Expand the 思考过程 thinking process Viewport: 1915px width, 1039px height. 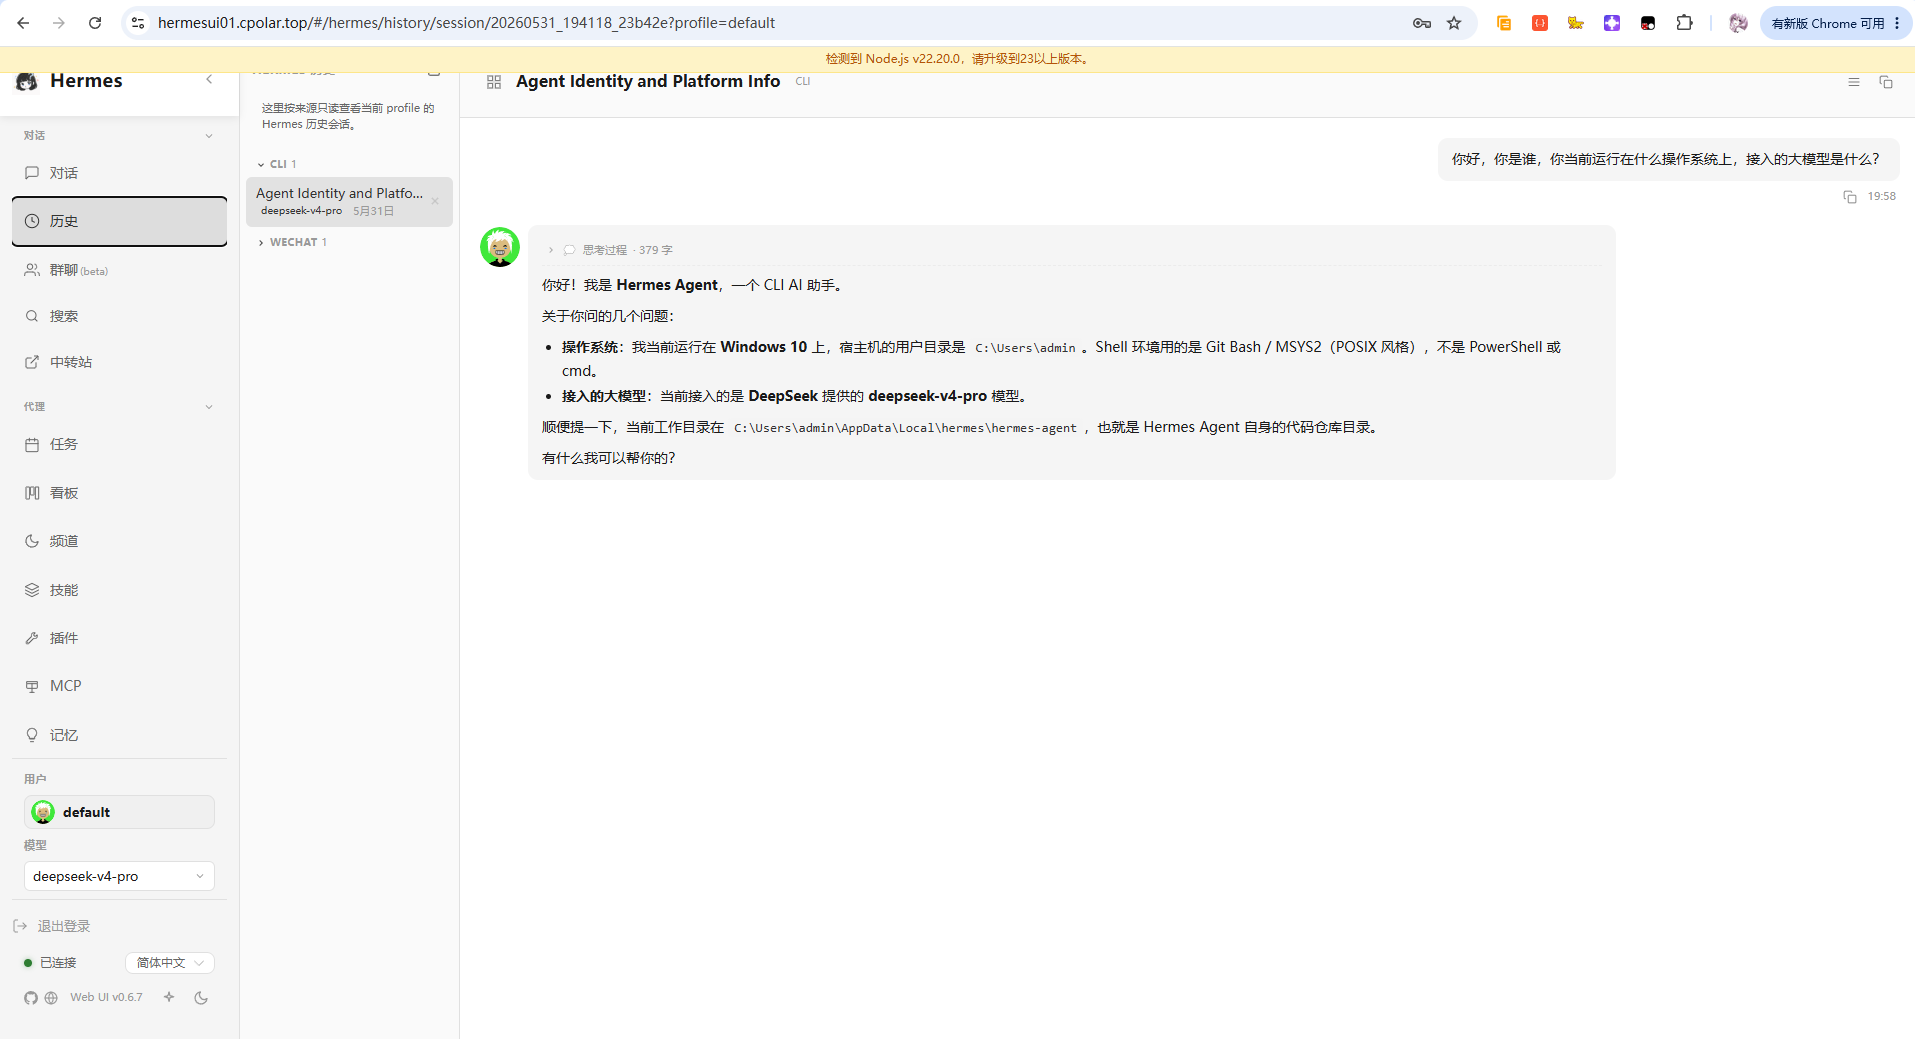pos(610,250)
